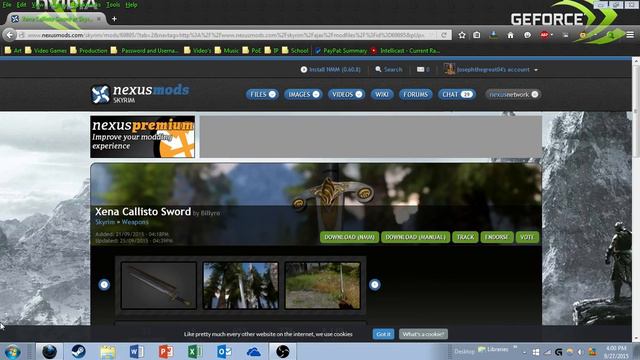Click the Install NMM link
Viewport: 640px width, 360px height.
tap(331, 69)
